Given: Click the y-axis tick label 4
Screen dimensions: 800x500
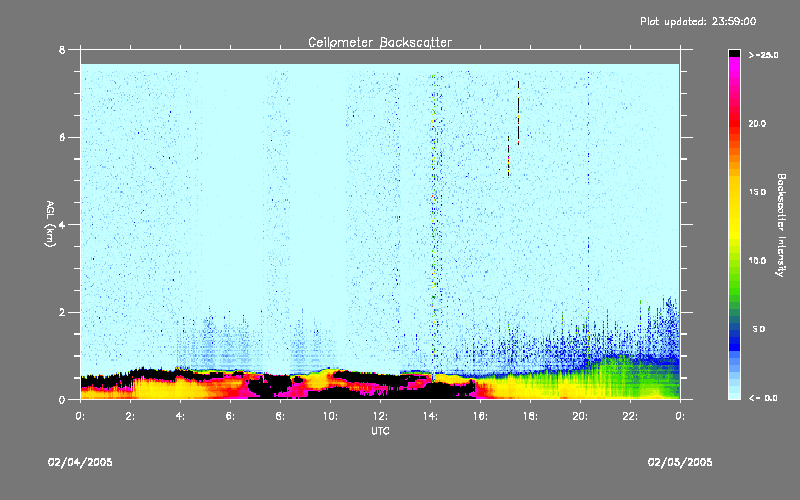Looking at the screenshot, I should coord(62,225).
